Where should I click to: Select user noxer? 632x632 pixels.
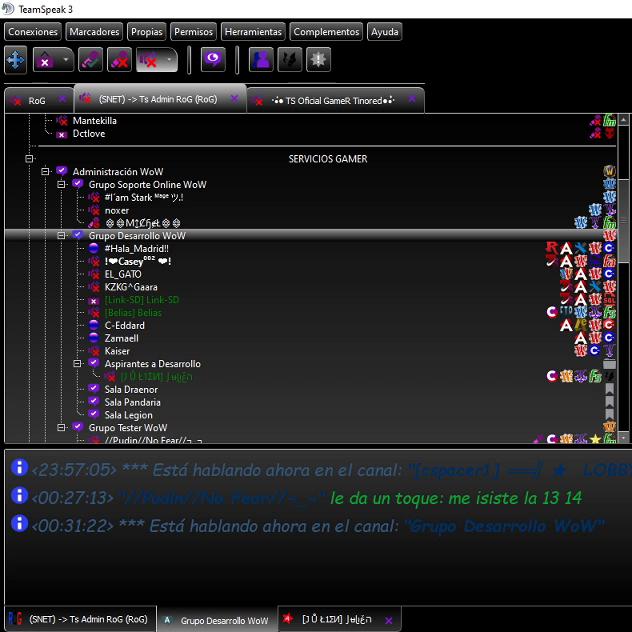point(117,210)
